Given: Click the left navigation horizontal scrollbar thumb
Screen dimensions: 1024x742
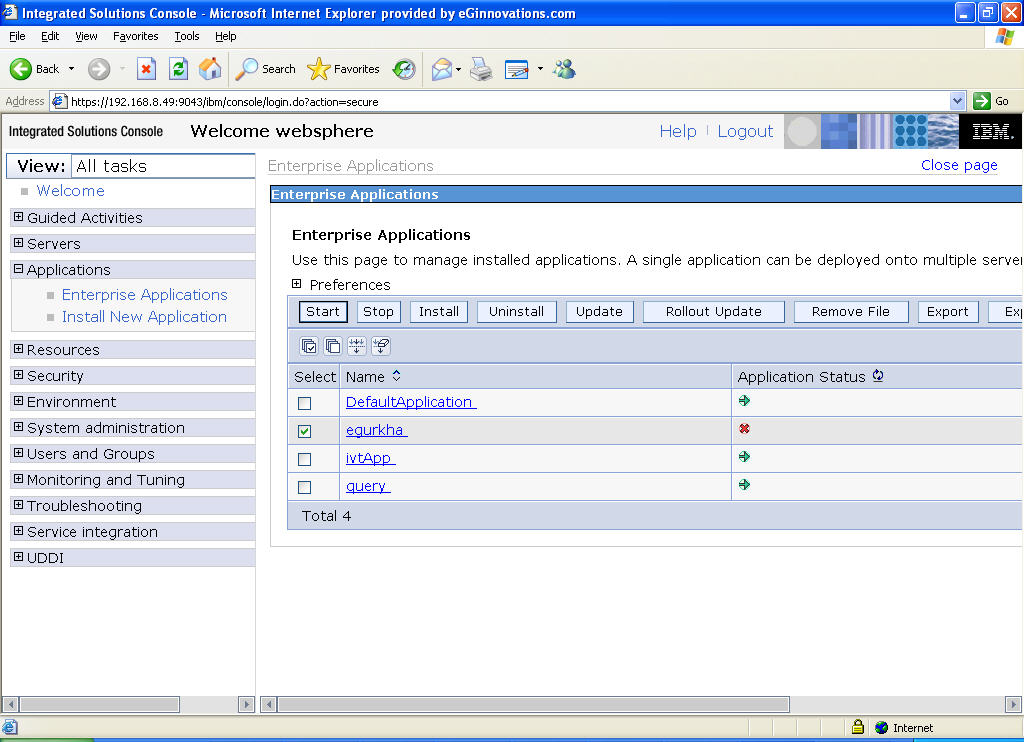Looking at the screenshot, I should tap(99, 704).
